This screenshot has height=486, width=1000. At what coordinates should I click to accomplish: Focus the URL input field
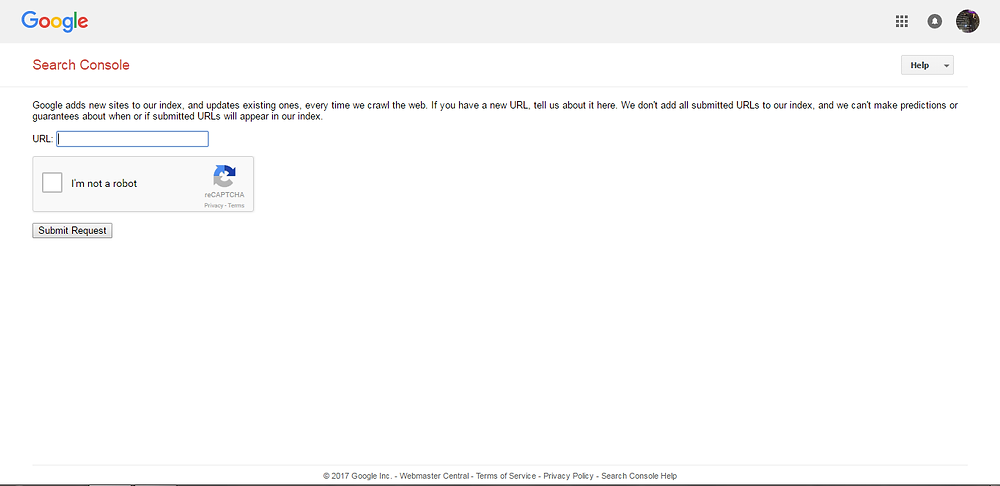[133, 139]
